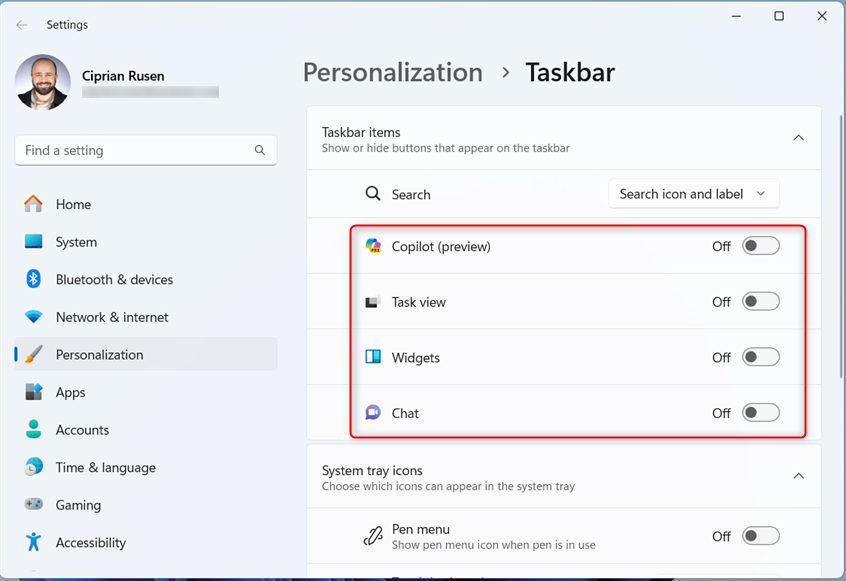Click the vertical scrollbar on the right
This screenshot has height=581, width=846.
point(842,245)
